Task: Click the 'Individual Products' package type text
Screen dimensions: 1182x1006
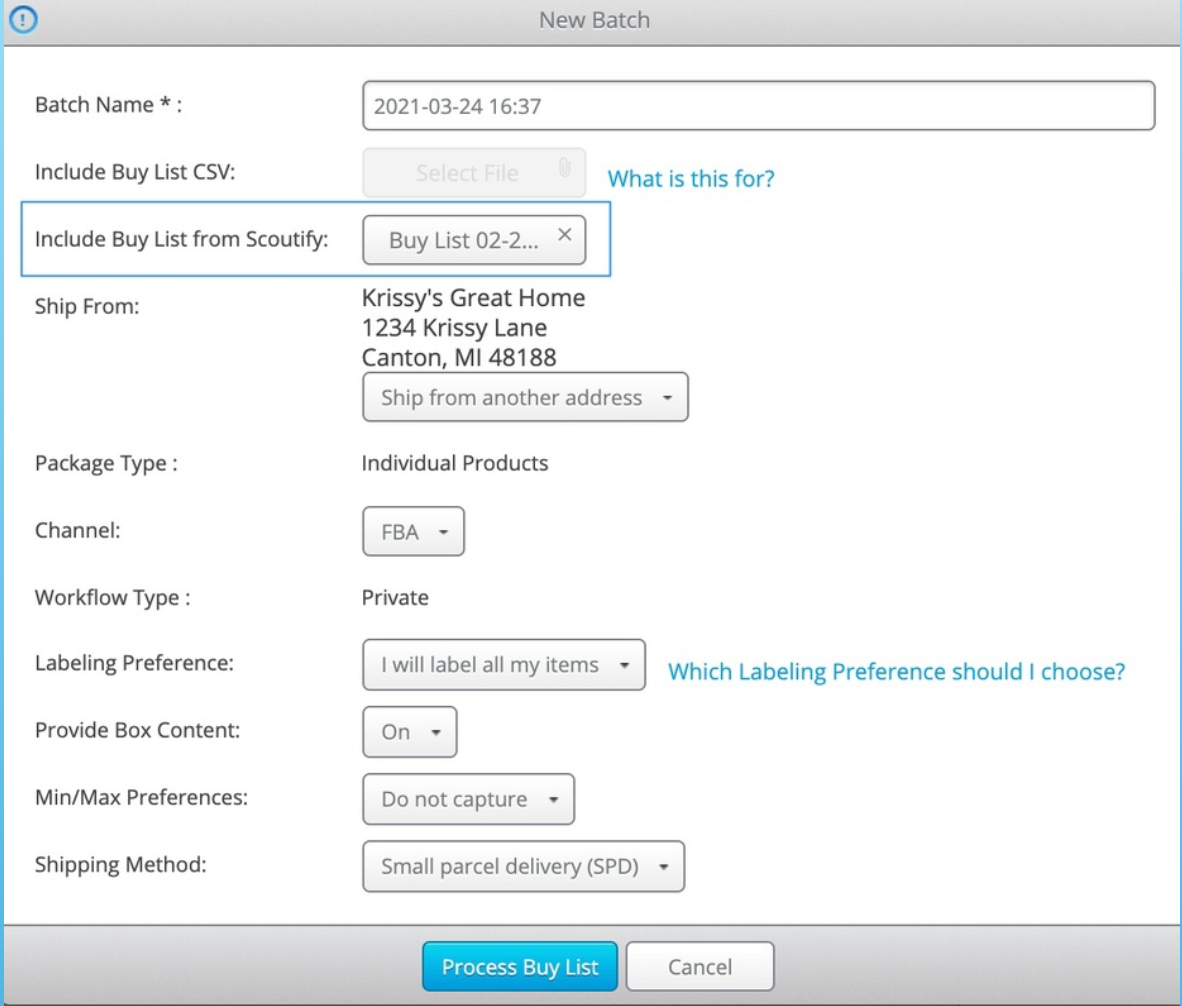Action: tap(455, 463)
